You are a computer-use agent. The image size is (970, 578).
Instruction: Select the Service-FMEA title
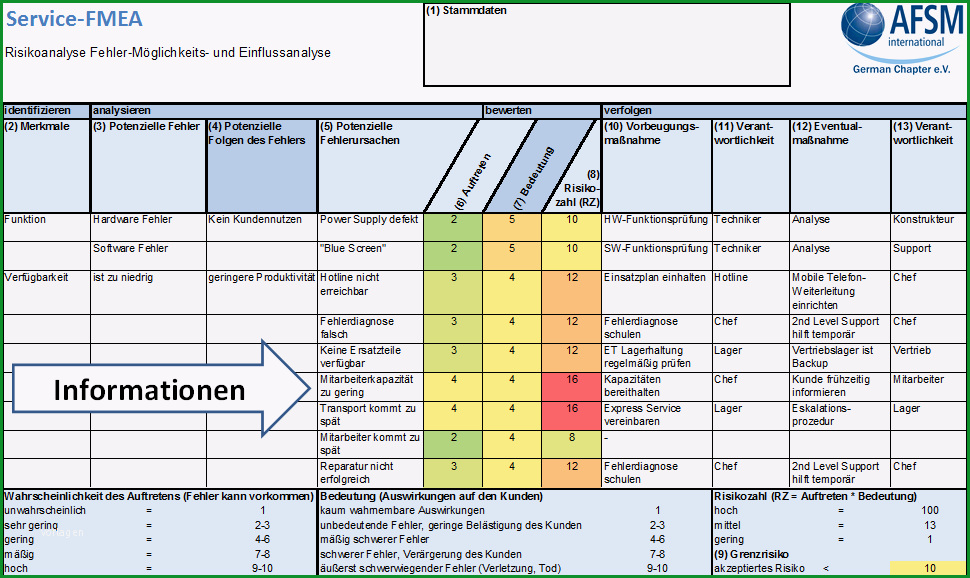point(74,19)
